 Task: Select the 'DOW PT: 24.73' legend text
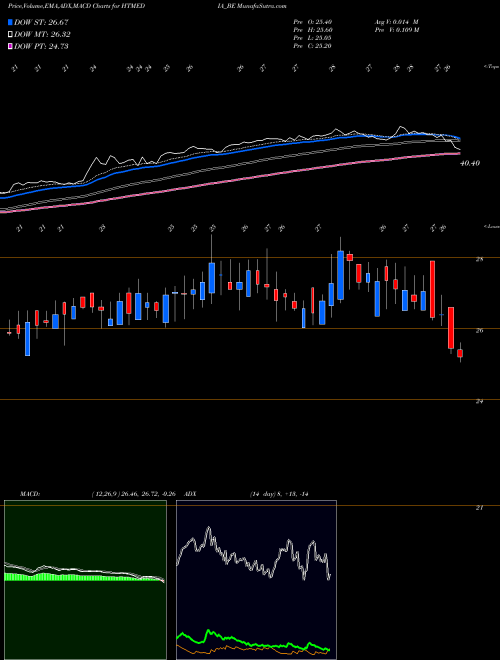41,46
